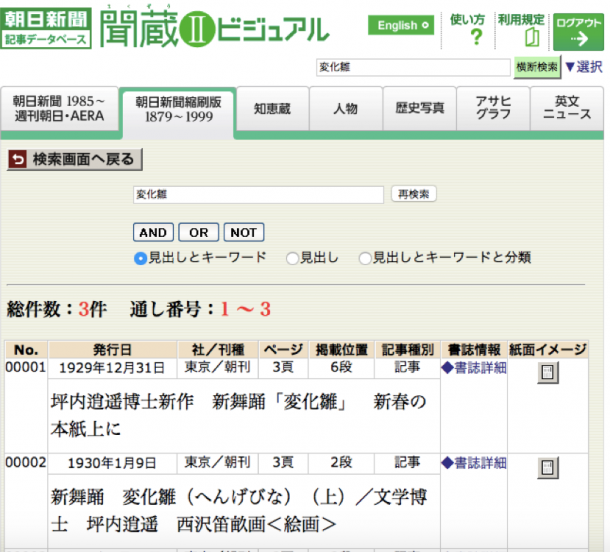Click the ログアウト logout arrow button

tap(578, 32)
